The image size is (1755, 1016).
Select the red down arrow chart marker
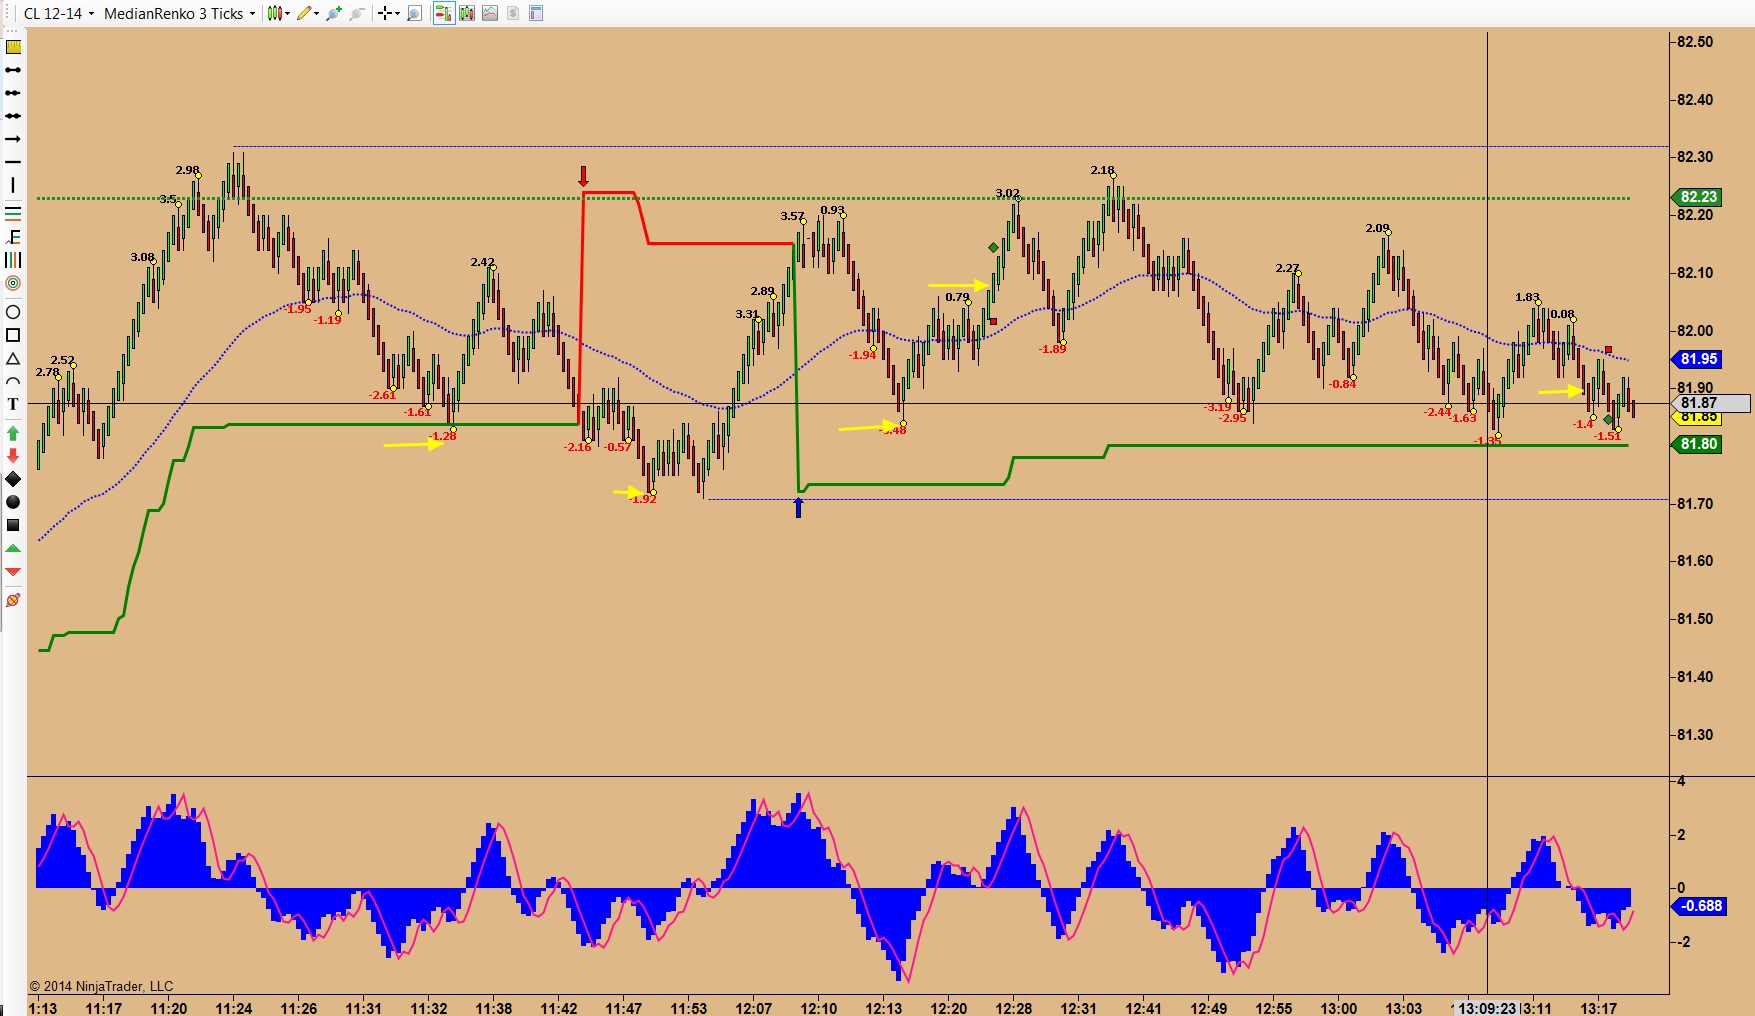click(584, 177)
